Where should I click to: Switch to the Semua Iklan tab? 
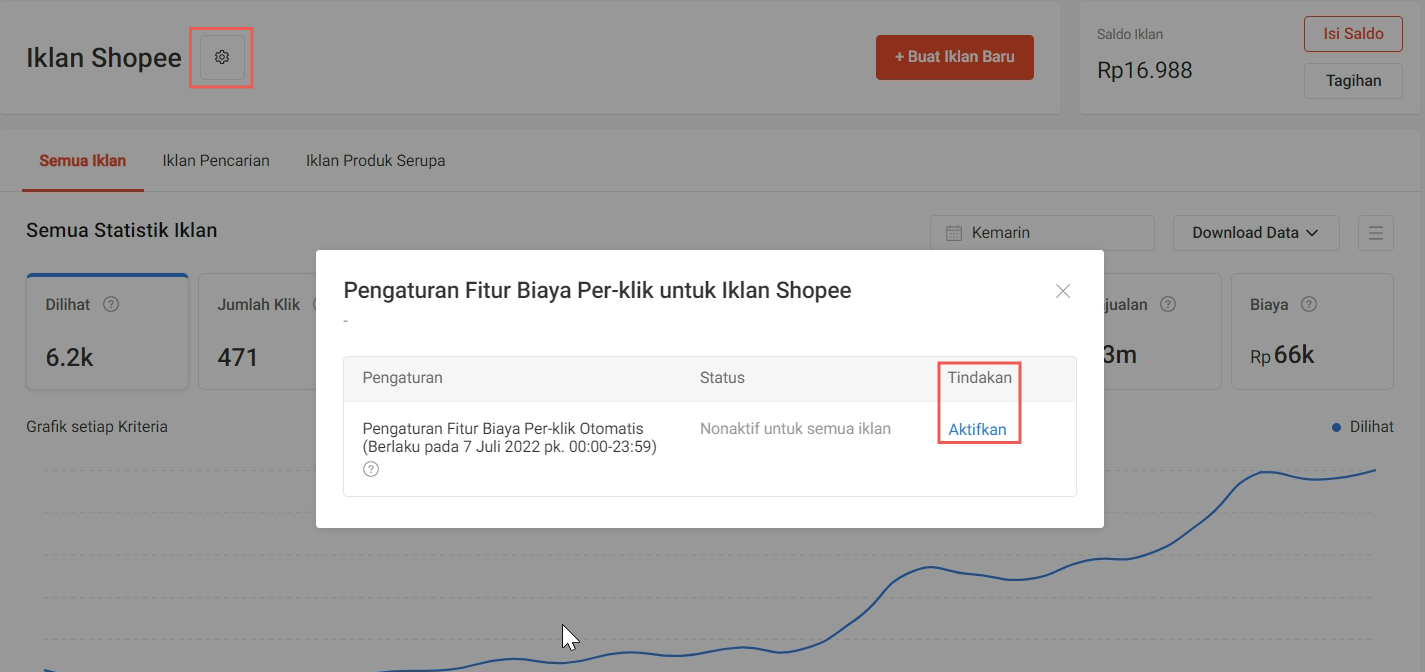(83, 160)
